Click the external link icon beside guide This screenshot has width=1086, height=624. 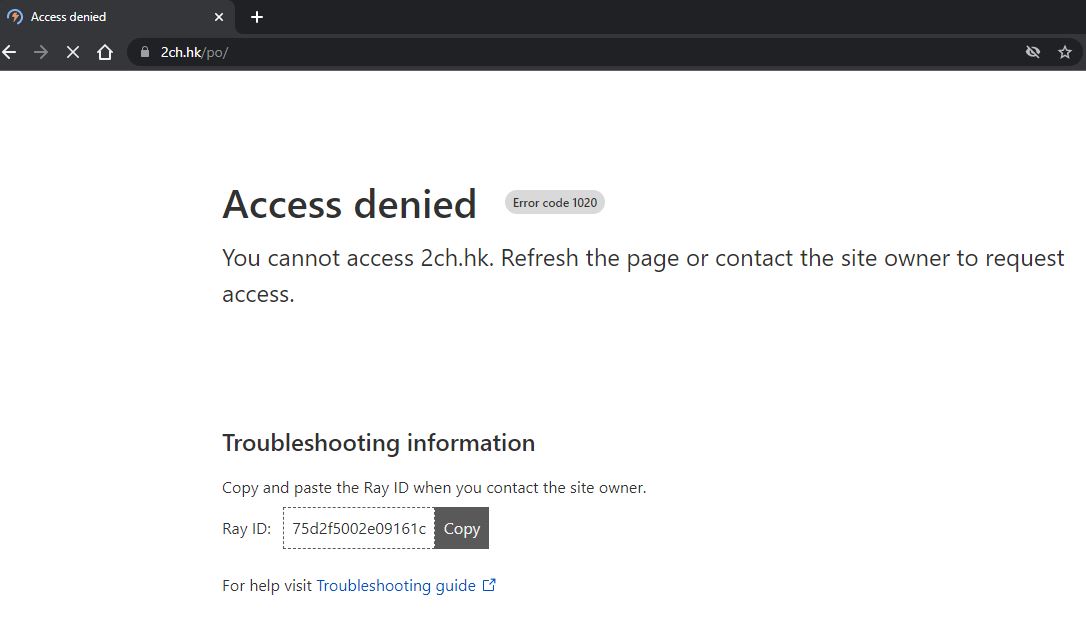point(489,585)
